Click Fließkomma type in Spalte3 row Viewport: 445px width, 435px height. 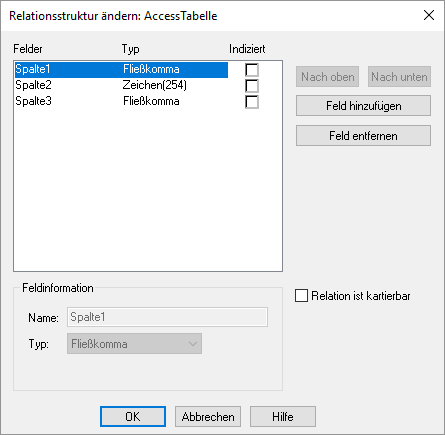pyautogui.click(x=151, y=101)
